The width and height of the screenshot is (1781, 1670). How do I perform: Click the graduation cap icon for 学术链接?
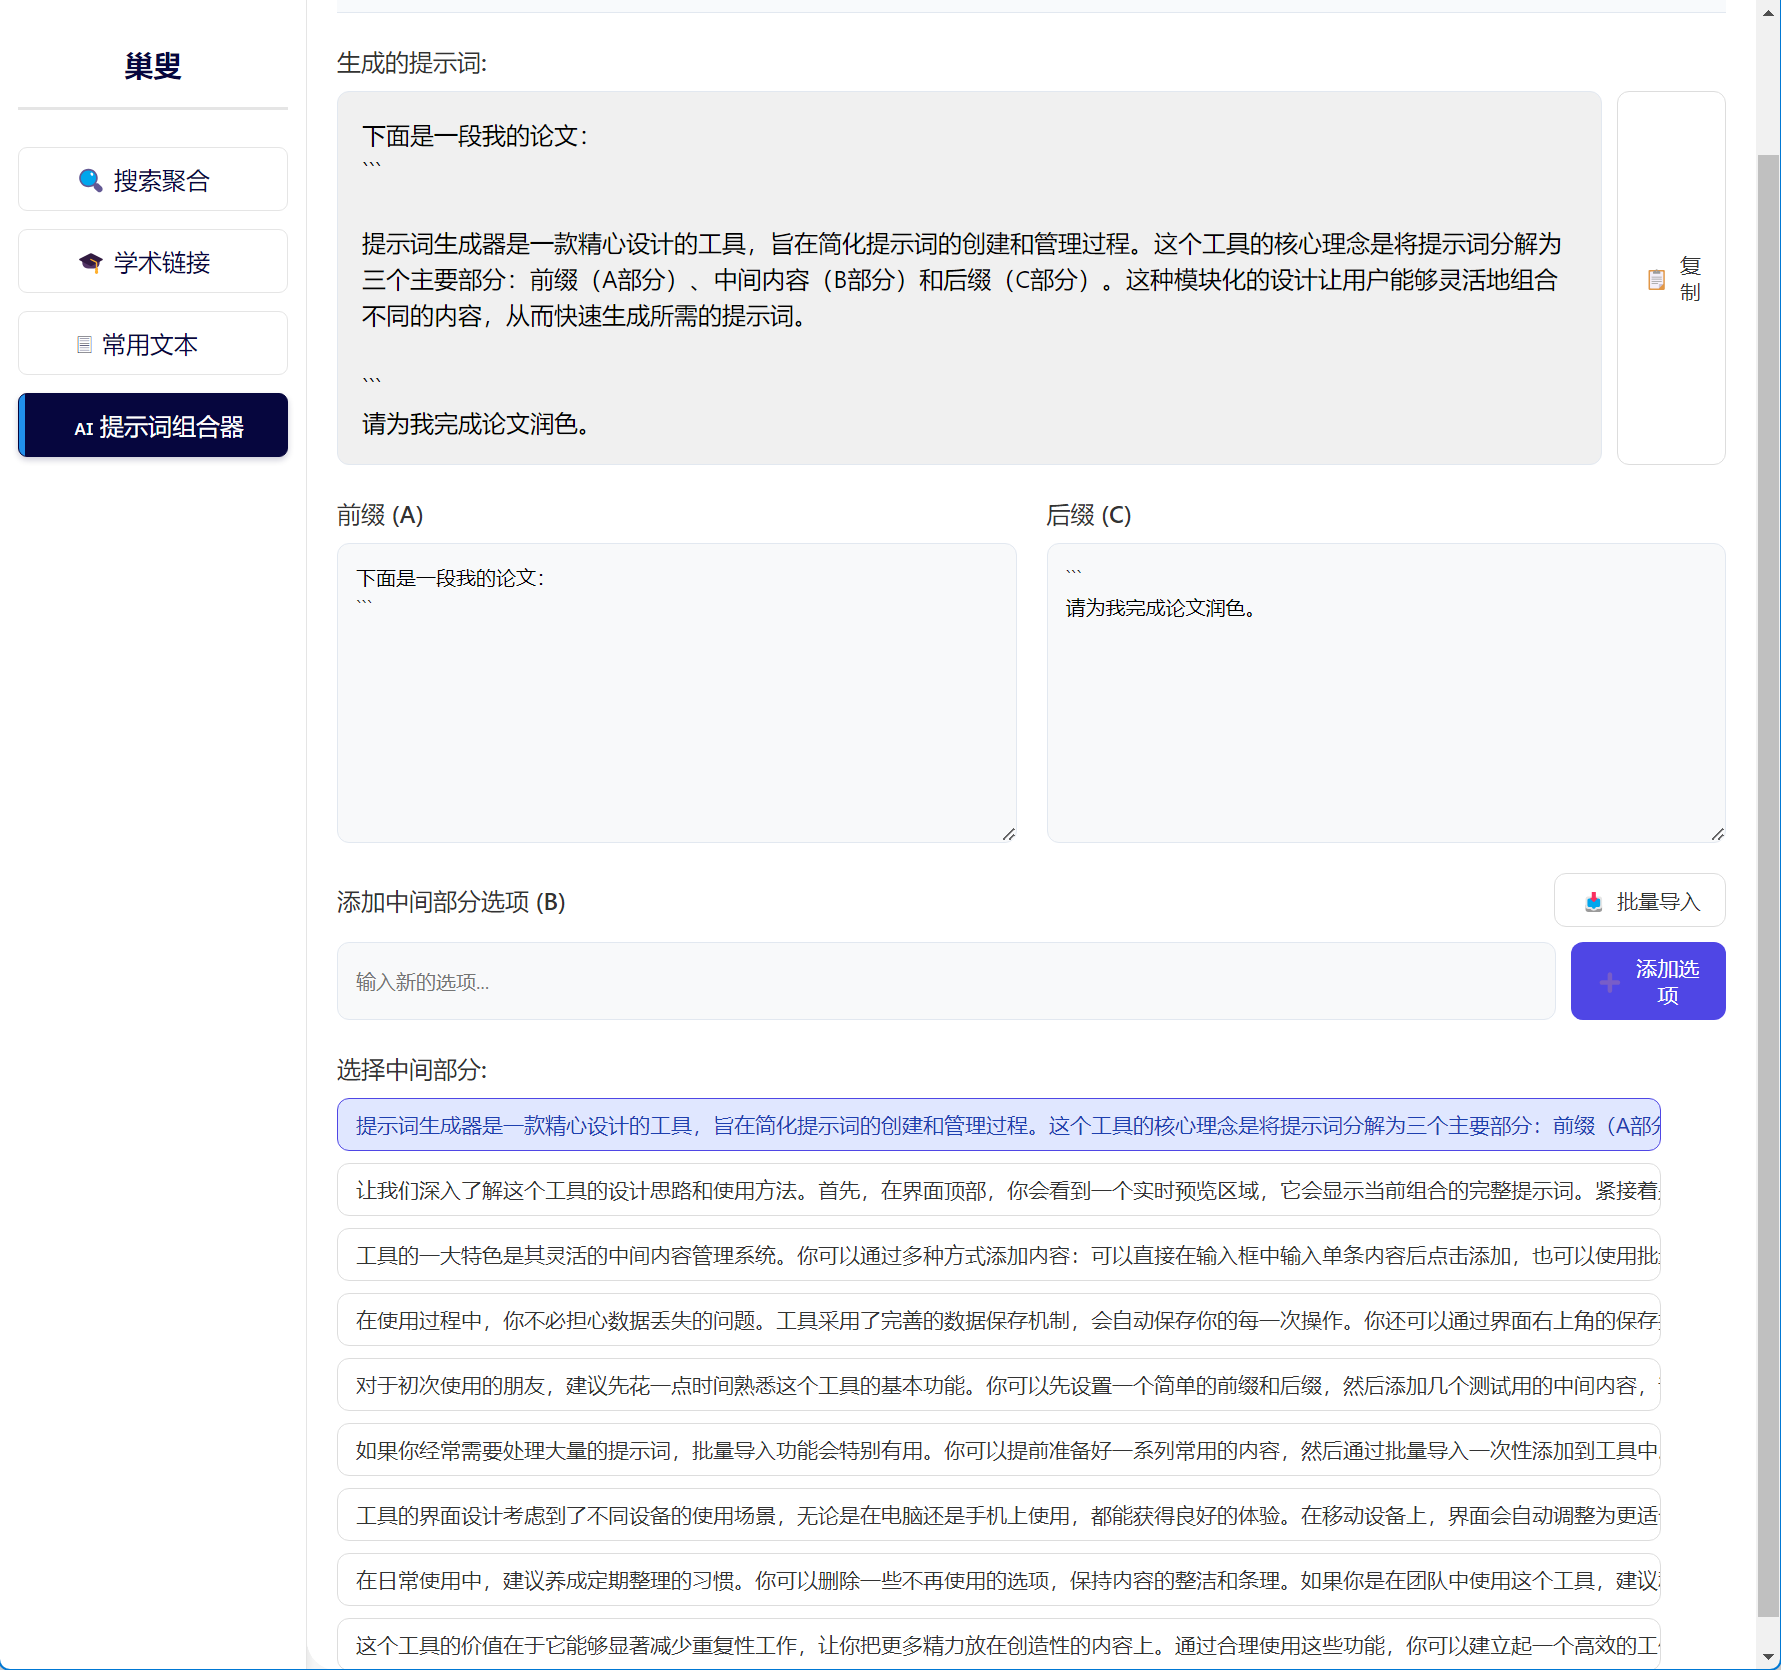tap(90, 262)
